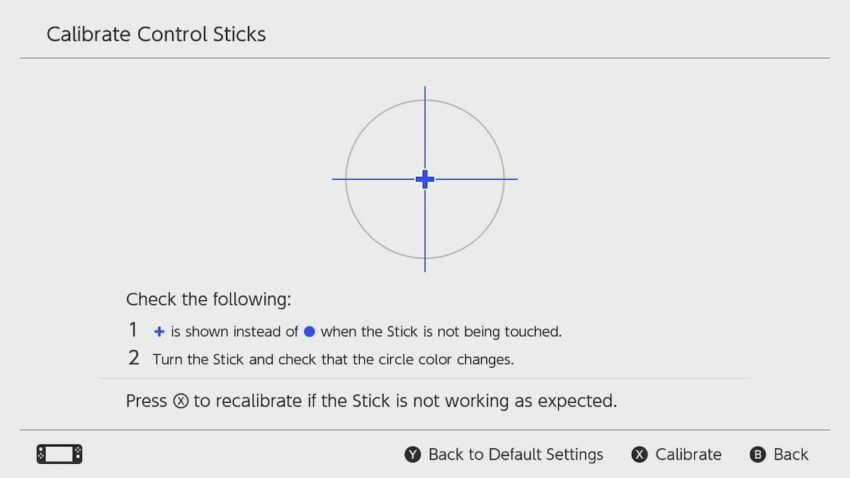Image resolution: width=850 pixels, height=478 pixels.
Task: Select Back to Default Settings
Action: click(516, 454)
